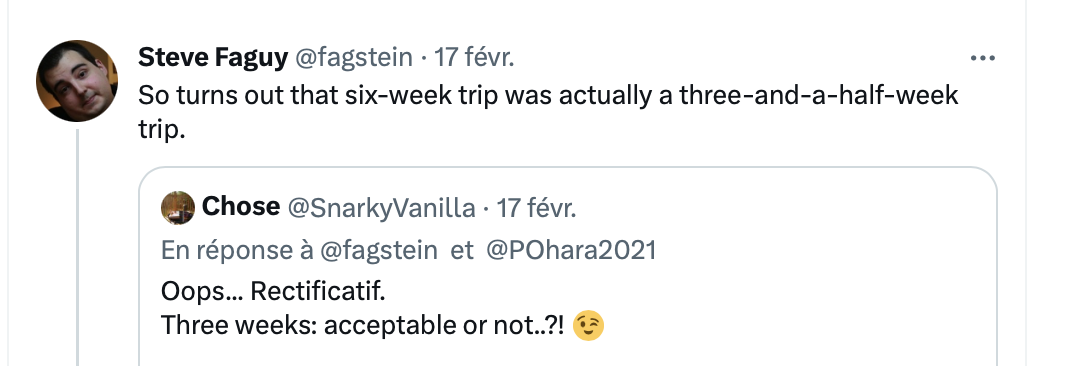Screen dimensions: 1068x366
Task: Click the @POhara2021 mention
Action: click(571, 250)
